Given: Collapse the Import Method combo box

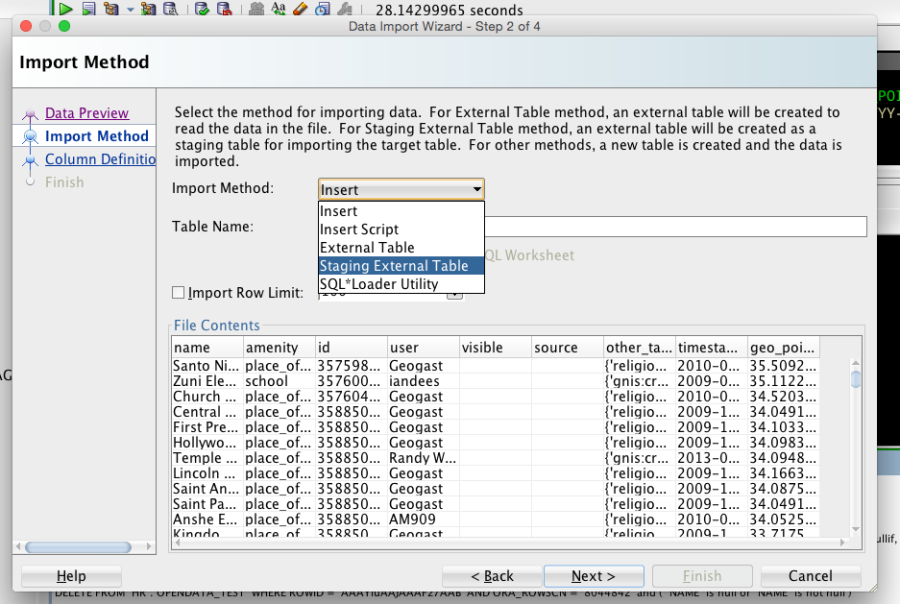Looking at the screenshot, I should [x=401, y=189].
